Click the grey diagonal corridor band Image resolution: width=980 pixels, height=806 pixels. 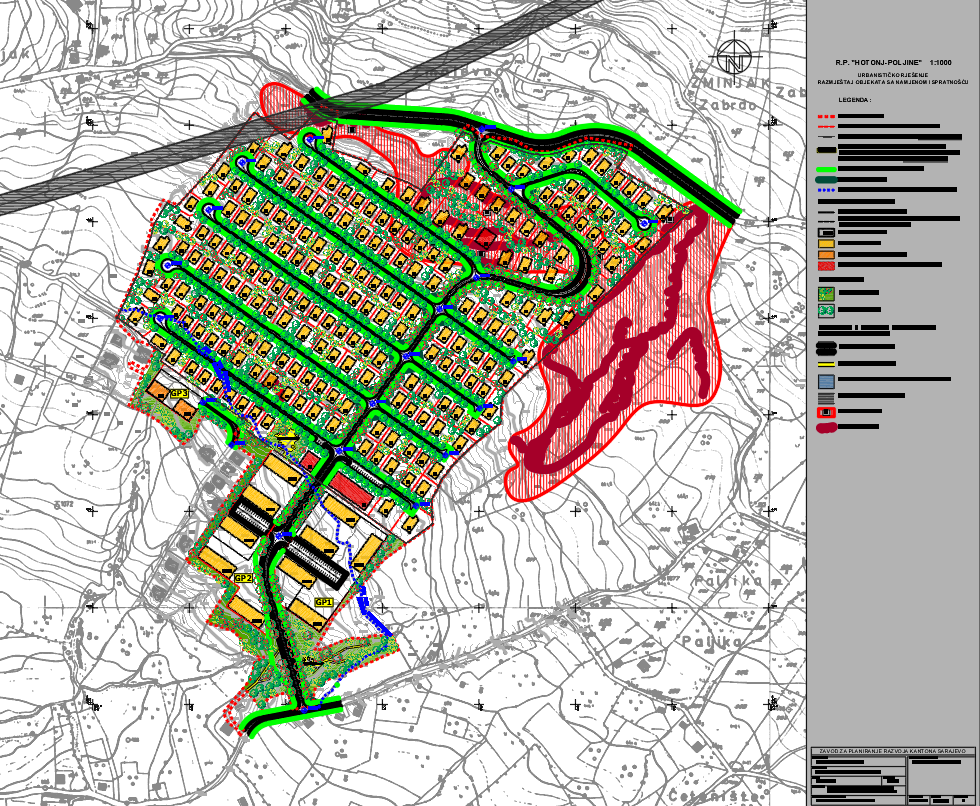[300, 119]
